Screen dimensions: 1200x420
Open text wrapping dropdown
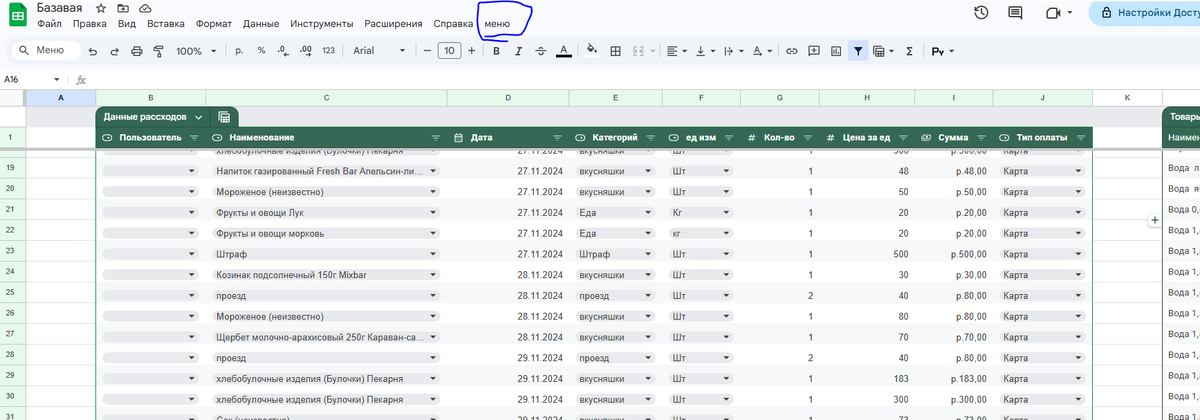coord(733,51)
